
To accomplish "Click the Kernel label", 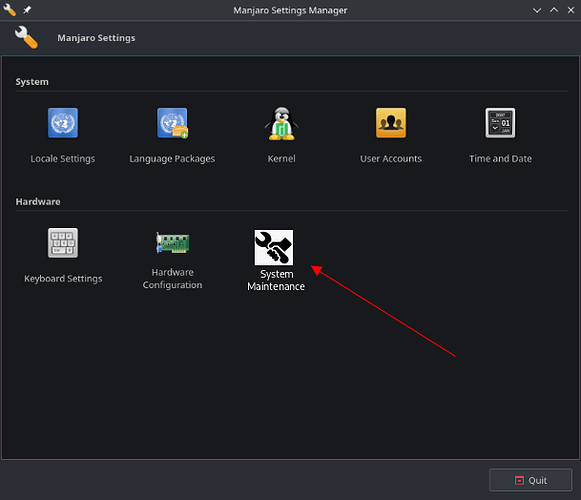I will click(282, 159).
